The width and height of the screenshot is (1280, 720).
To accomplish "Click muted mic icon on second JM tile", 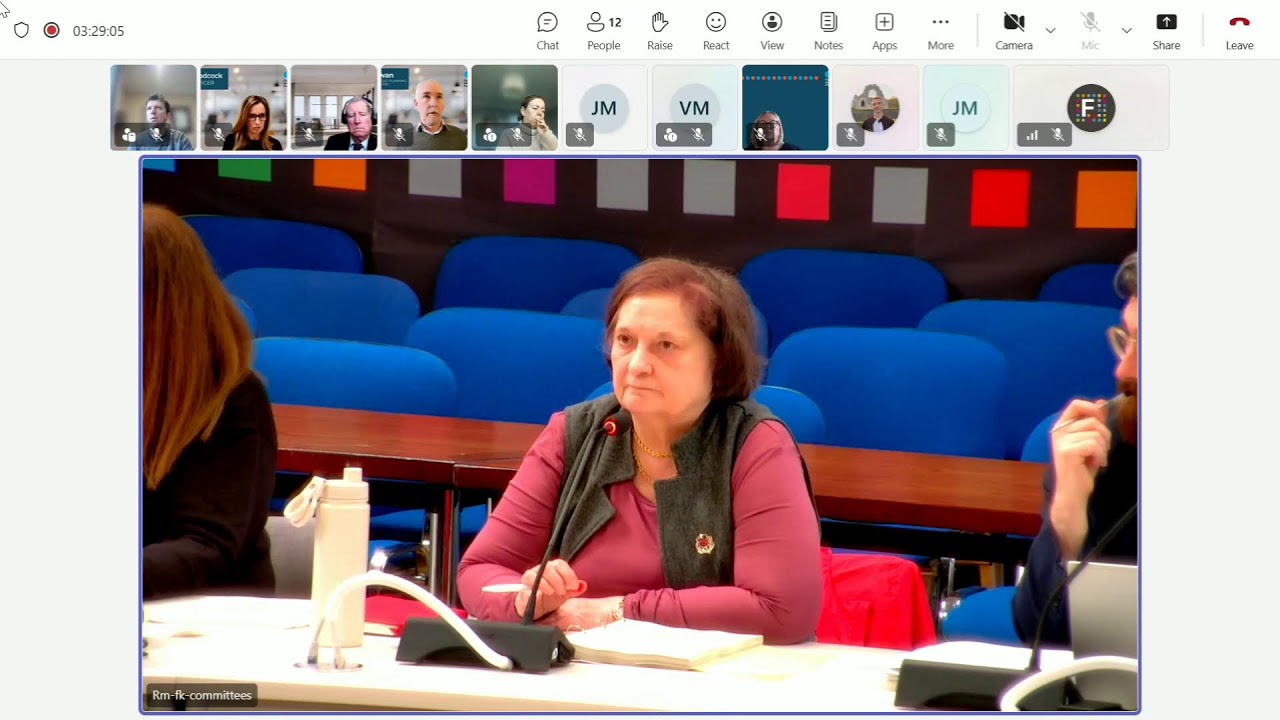I will (x=941, y=135).
